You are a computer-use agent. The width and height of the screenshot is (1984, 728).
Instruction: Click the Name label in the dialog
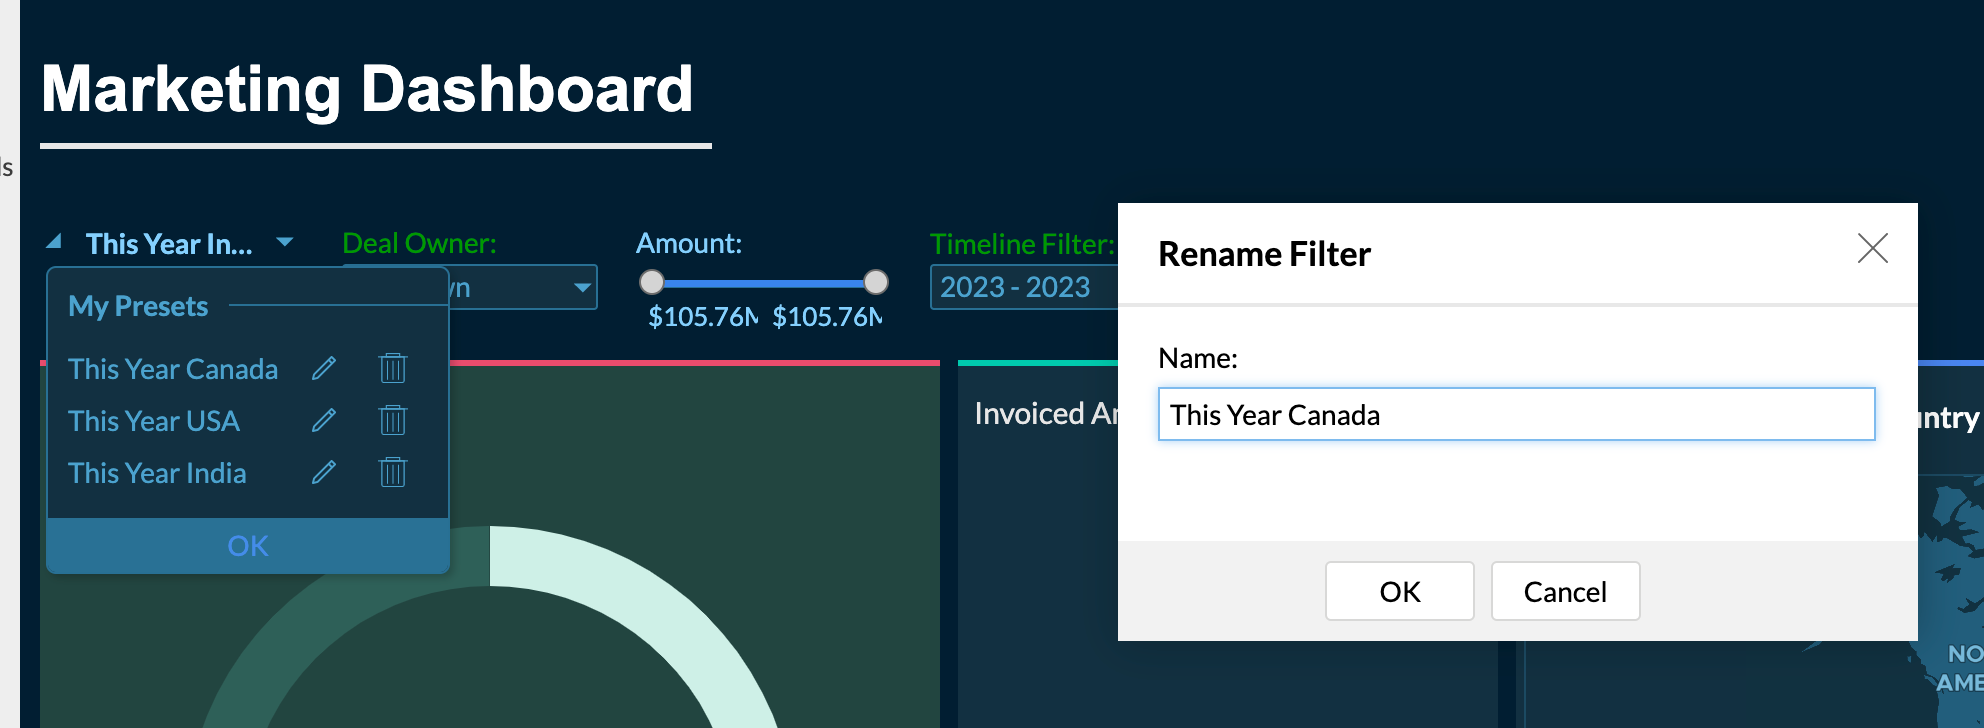(1198, 358)
